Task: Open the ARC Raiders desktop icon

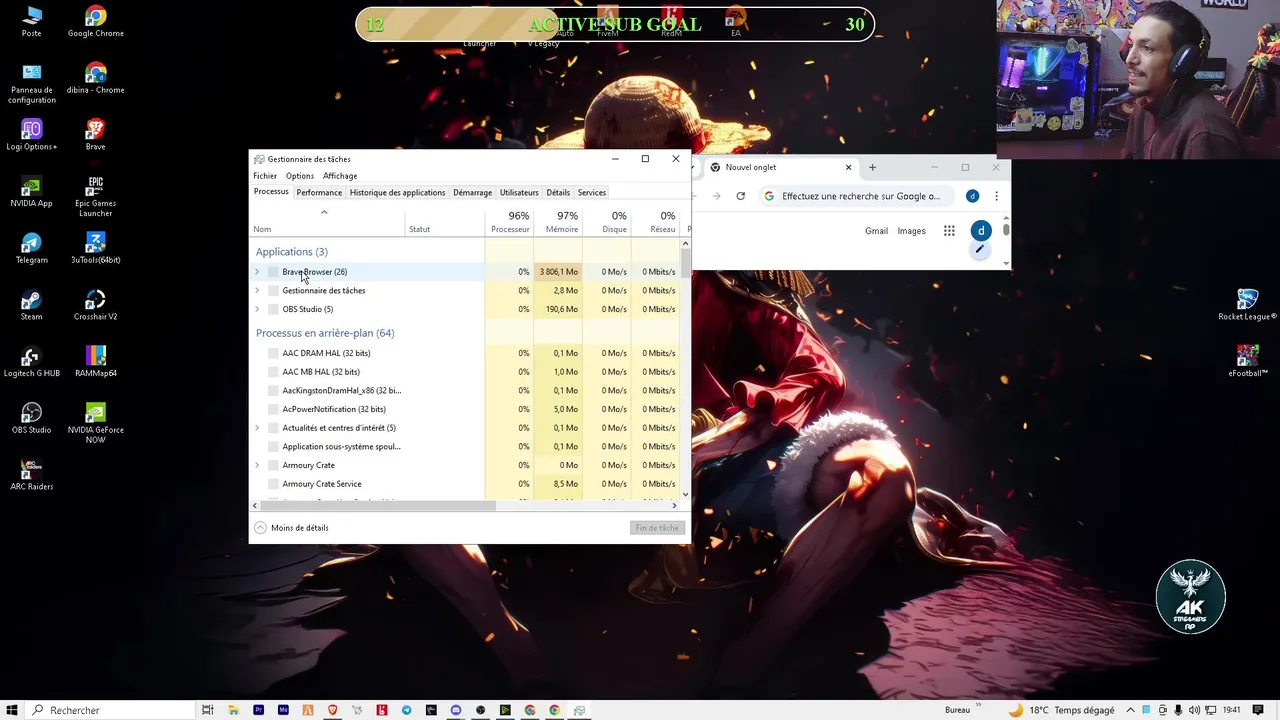Action: [x=31, y=476]
